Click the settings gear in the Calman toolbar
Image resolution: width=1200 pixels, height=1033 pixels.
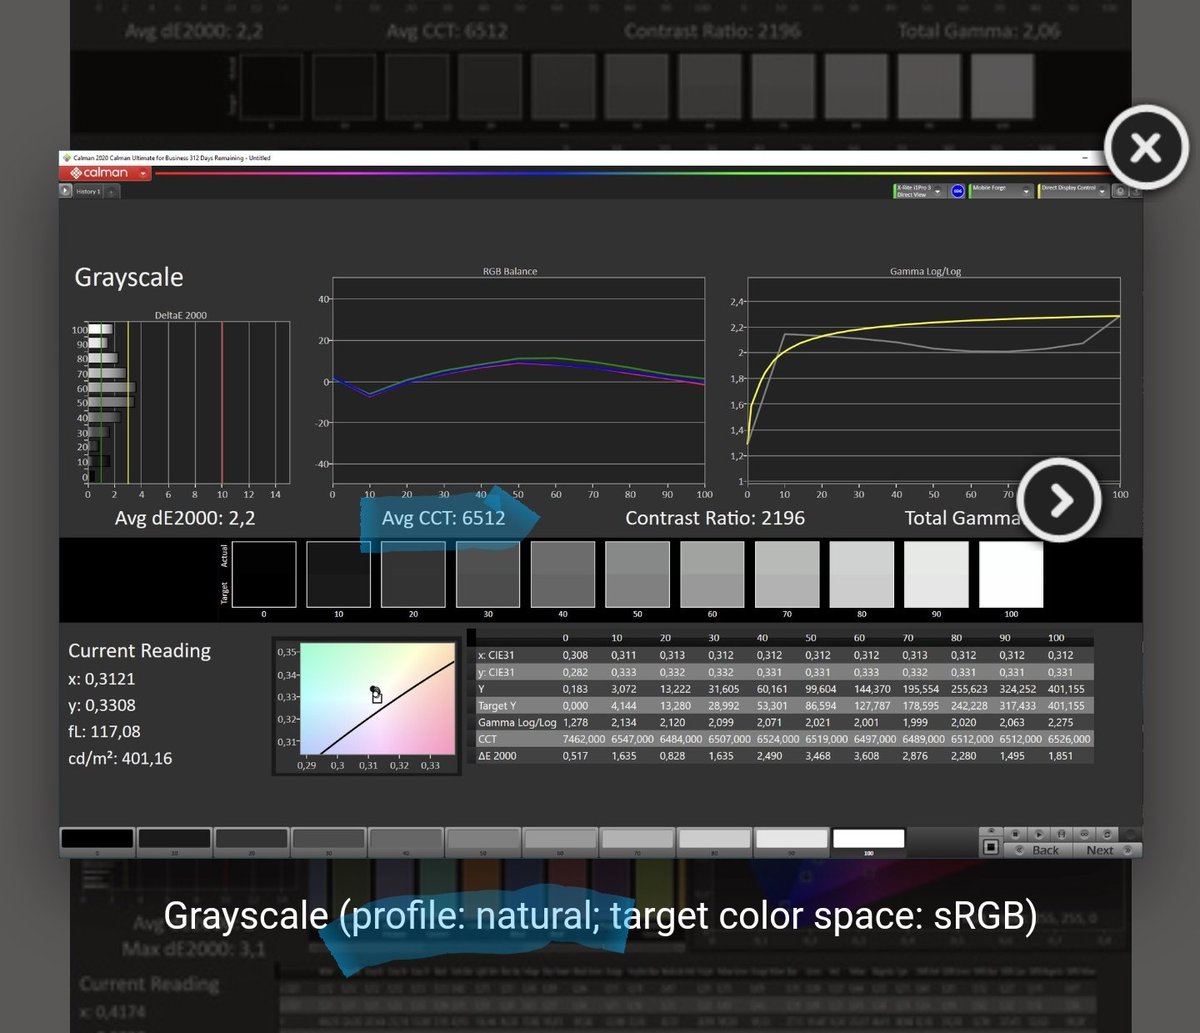(x=1120, y=191)
